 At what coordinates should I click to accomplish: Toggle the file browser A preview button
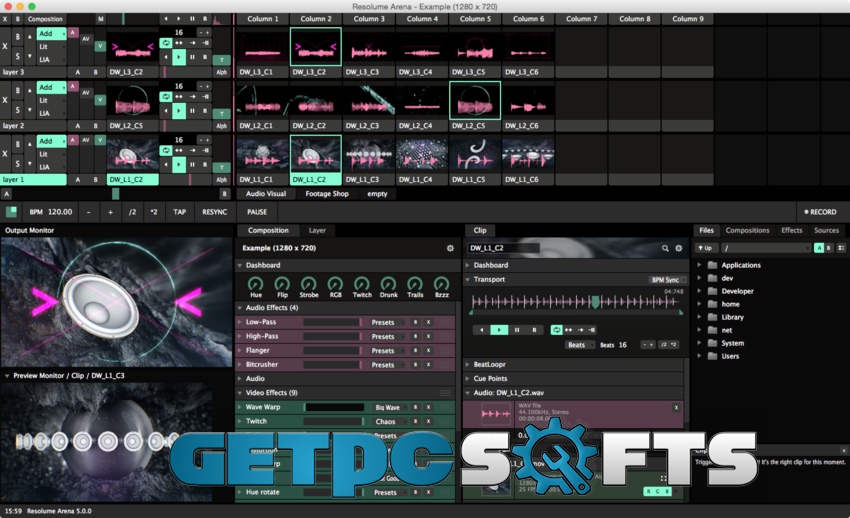[819, 248]
